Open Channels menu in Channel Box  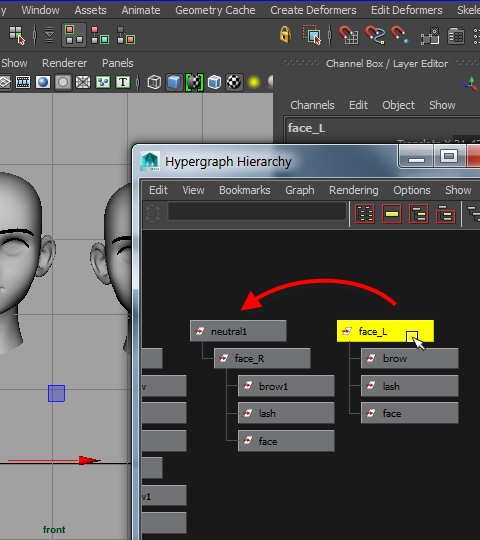tap(312, 105)
